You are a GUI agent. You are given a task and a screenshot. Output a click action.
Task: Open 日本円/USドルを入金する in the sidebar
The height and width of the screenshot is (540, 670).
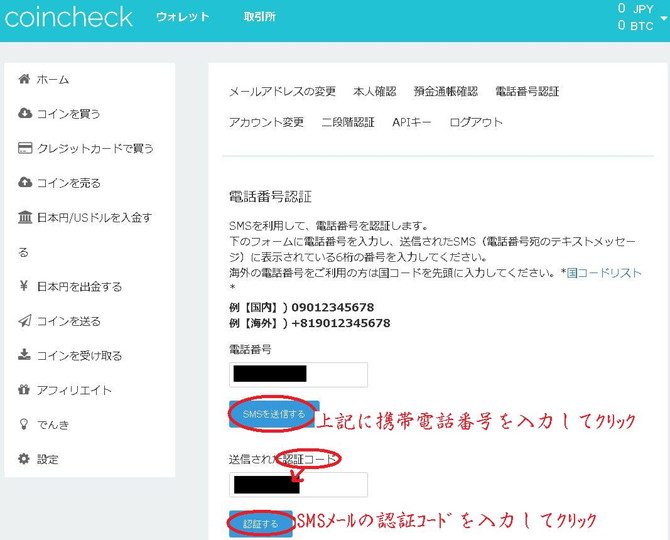(x=94, y=217)
